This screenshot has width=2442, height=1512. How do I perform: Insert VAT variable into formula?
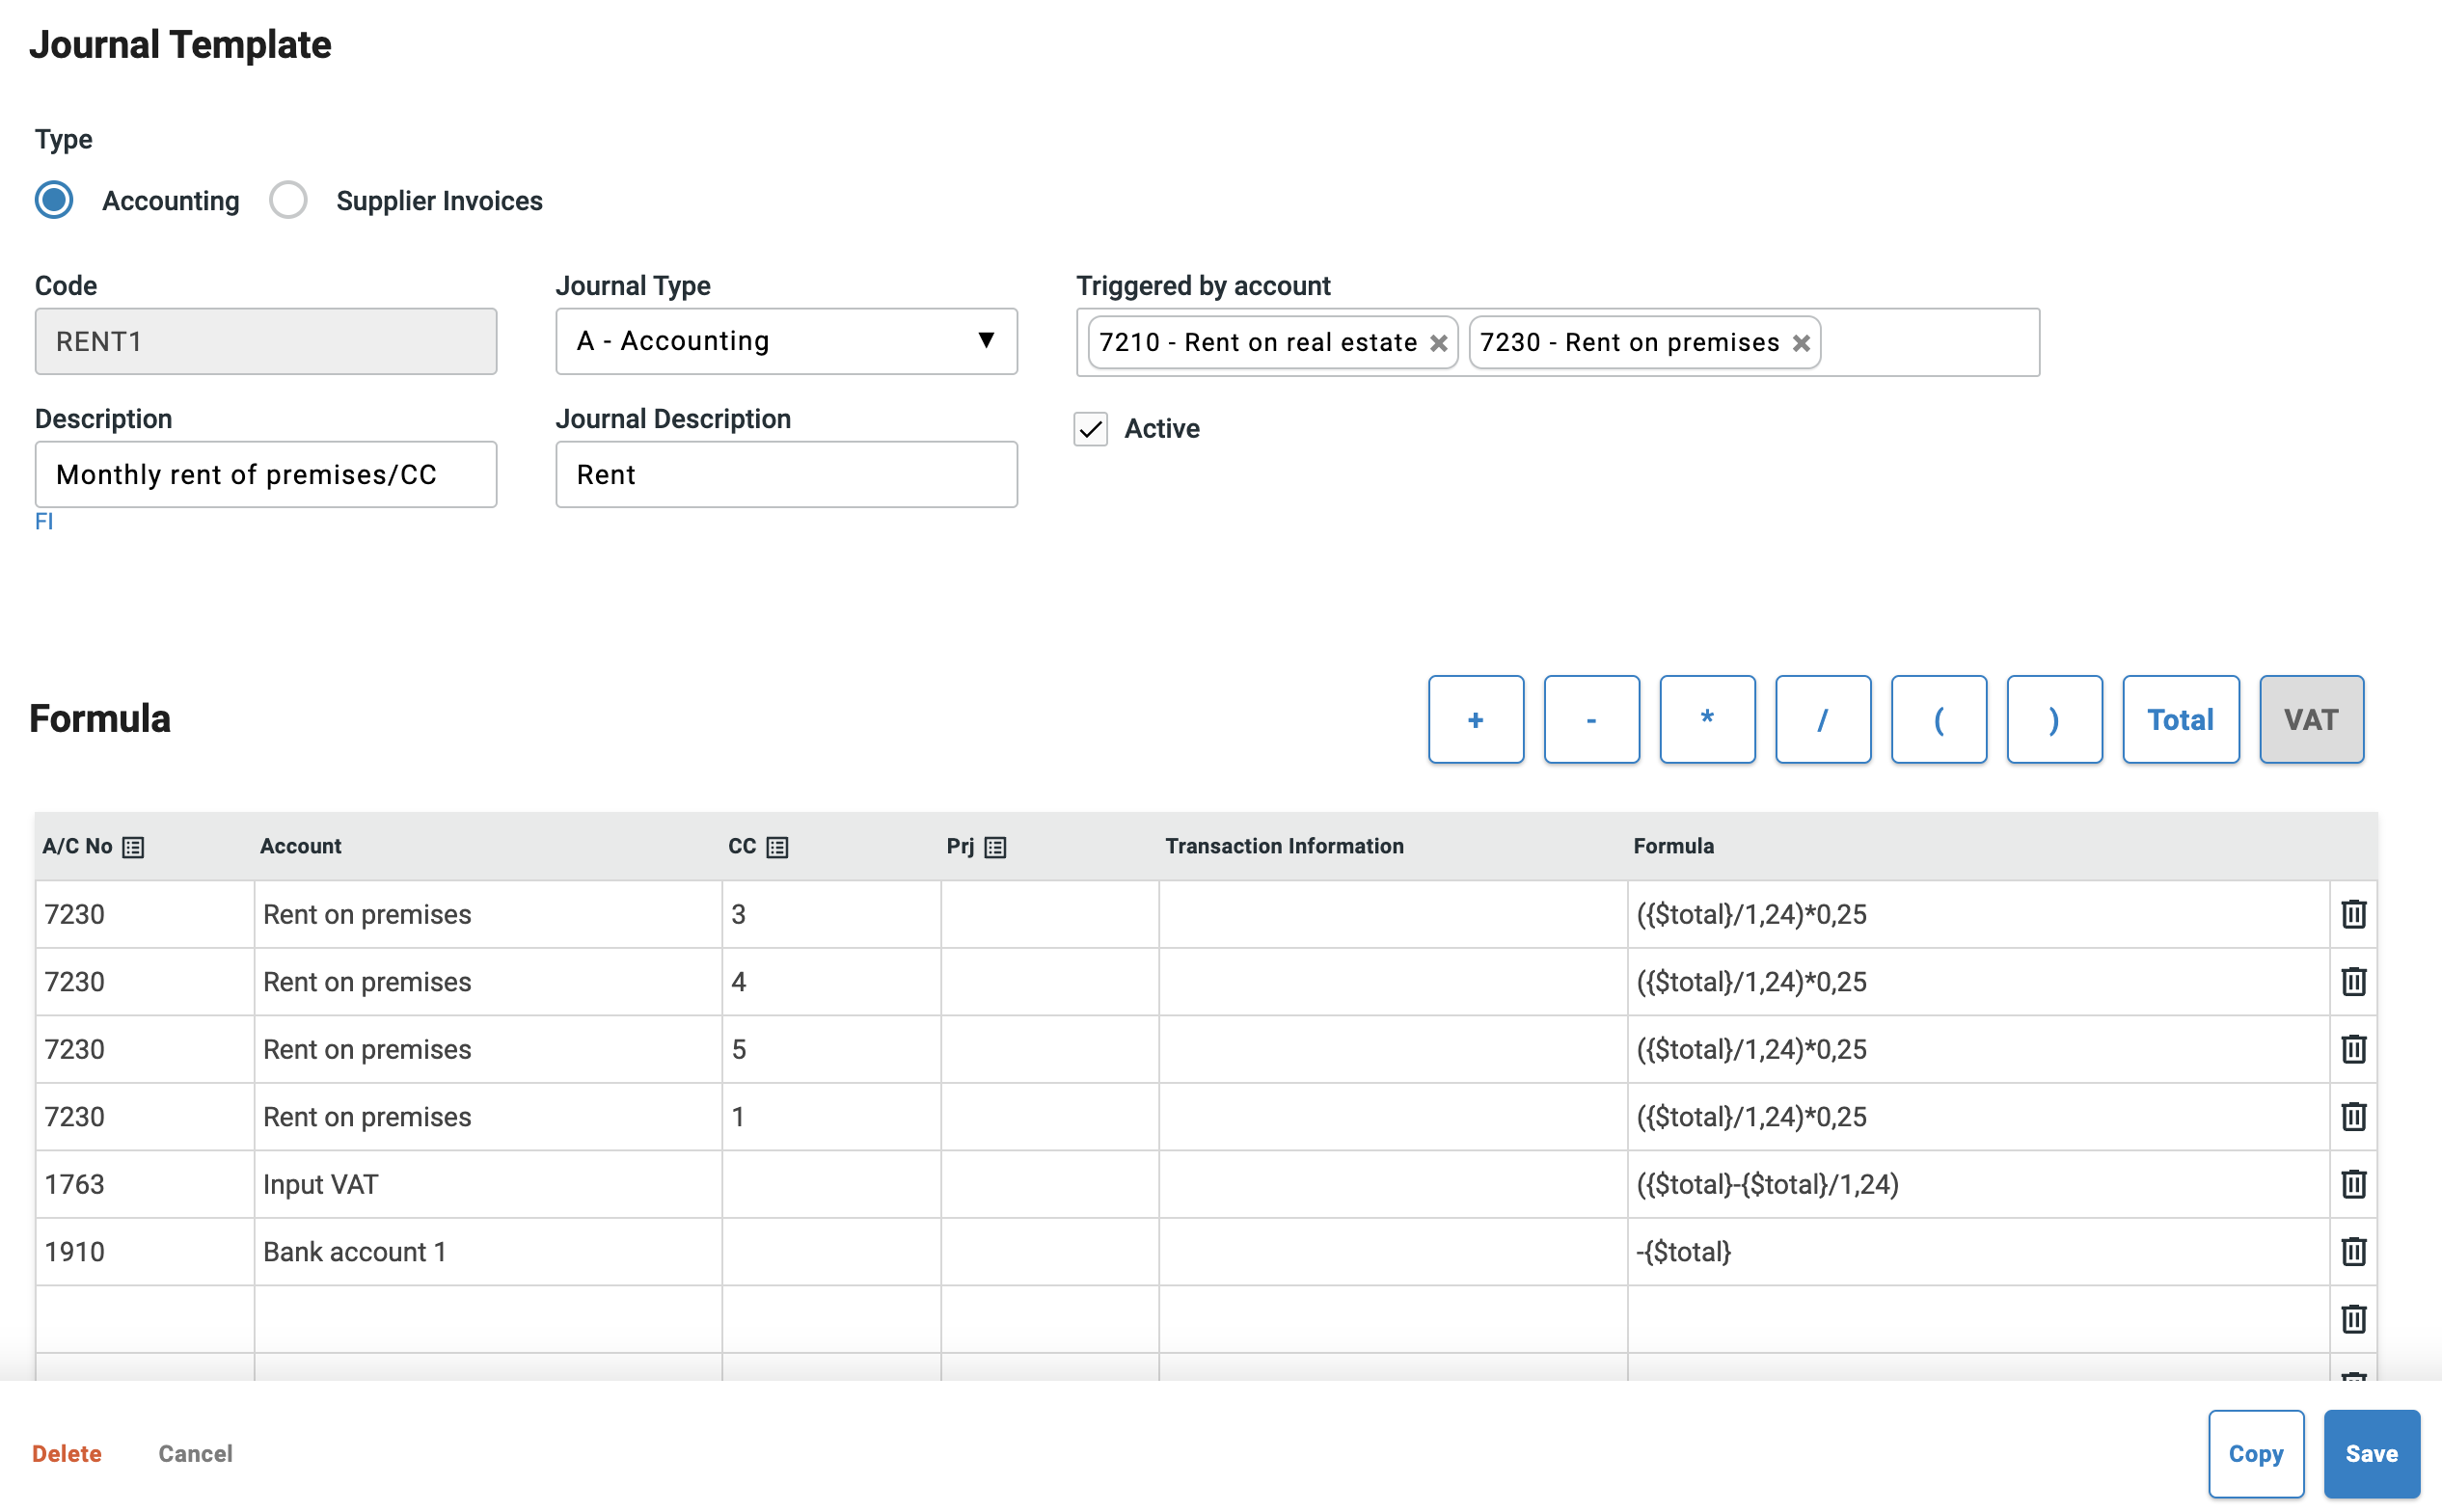tap(2310, 719)
